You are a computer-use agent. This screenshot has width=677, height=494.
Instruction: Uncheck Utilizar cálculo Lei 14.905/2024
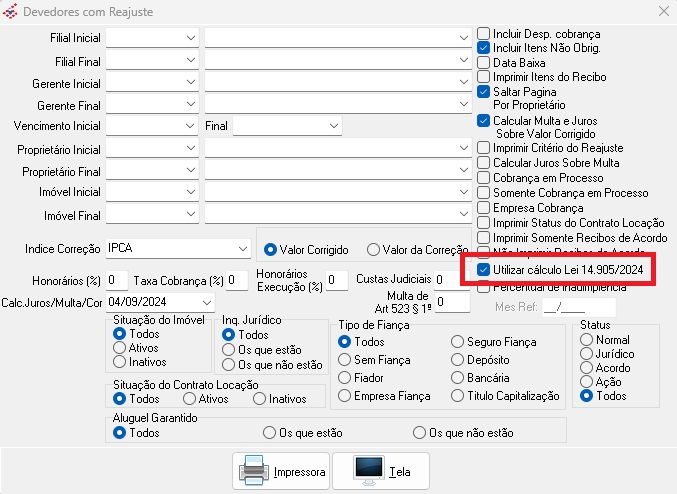[484, 270]
